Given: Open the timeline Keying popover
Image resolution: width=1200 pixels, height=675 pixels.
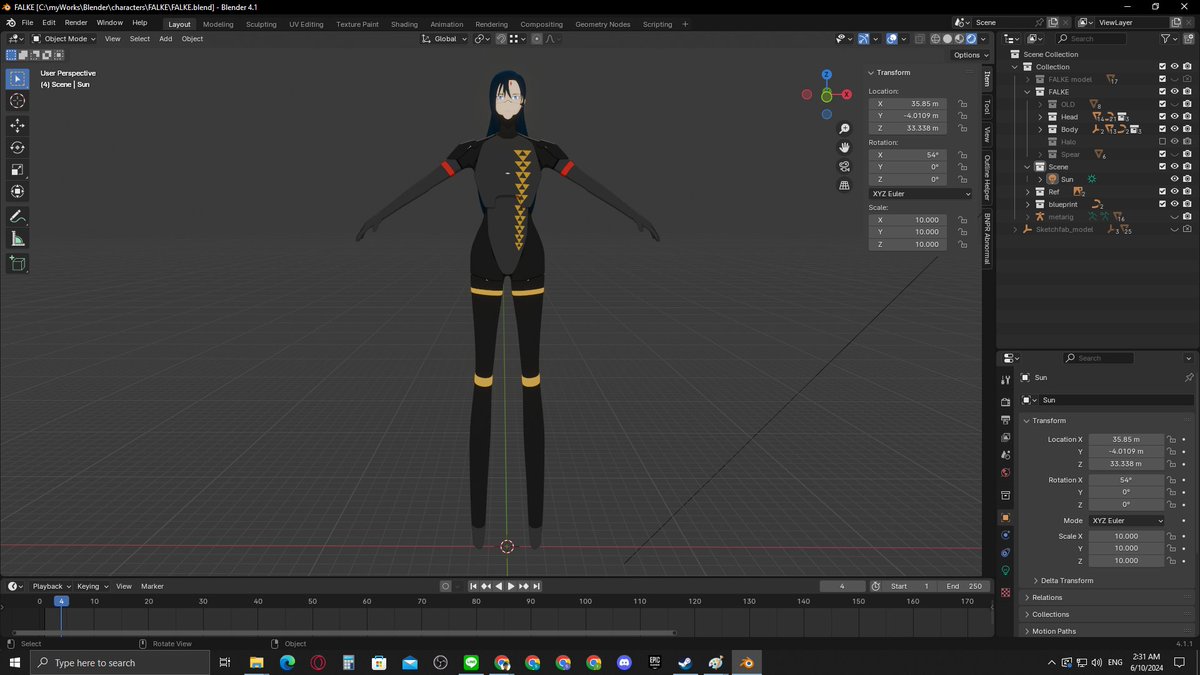Looking at the screenshot, I should [92, 586].
